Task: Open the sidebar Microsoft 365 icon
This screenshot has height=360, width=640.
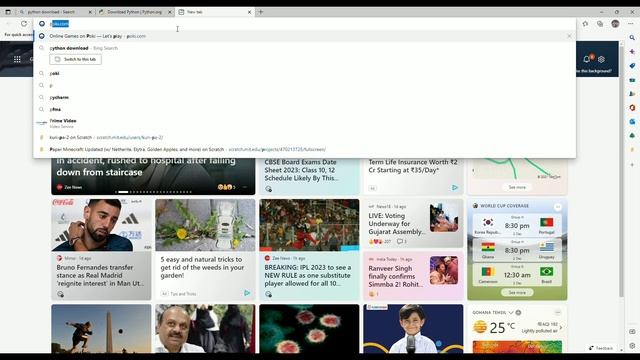Action: [632, 108]
